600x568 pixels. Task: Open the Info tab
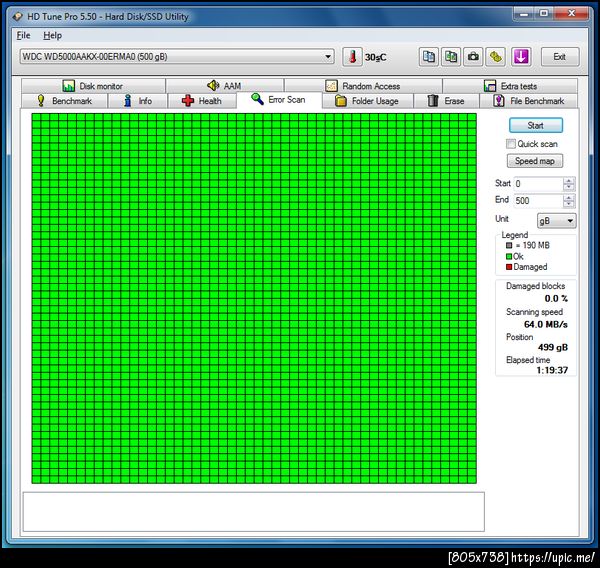click(138, 101)
